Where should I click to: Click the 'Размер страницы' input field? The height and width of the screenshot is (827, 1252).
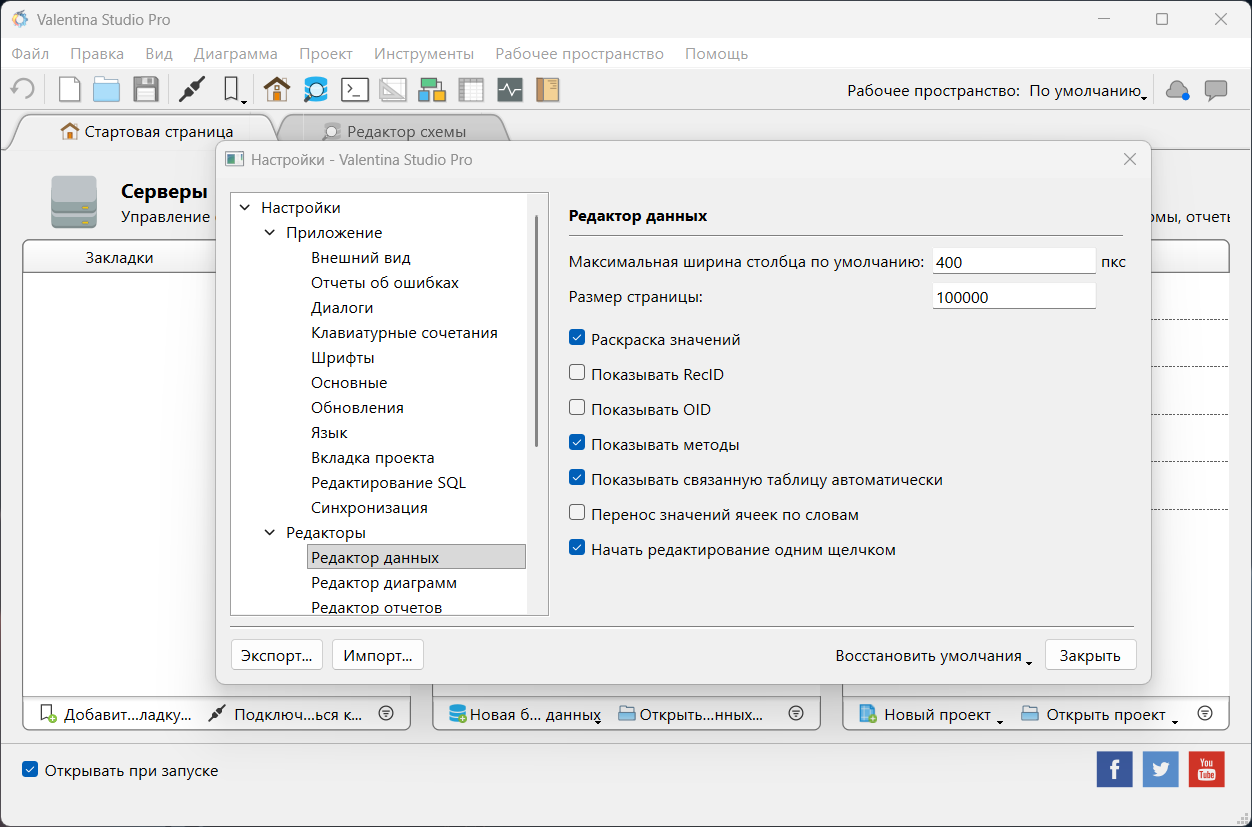[1013, 297]
